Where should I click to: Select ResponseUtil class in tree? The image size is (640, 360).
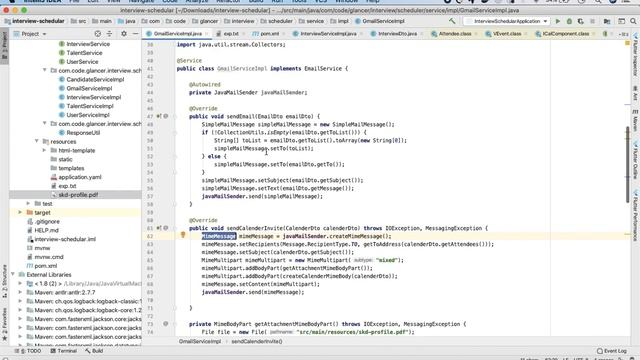click(x=83, y=133)
